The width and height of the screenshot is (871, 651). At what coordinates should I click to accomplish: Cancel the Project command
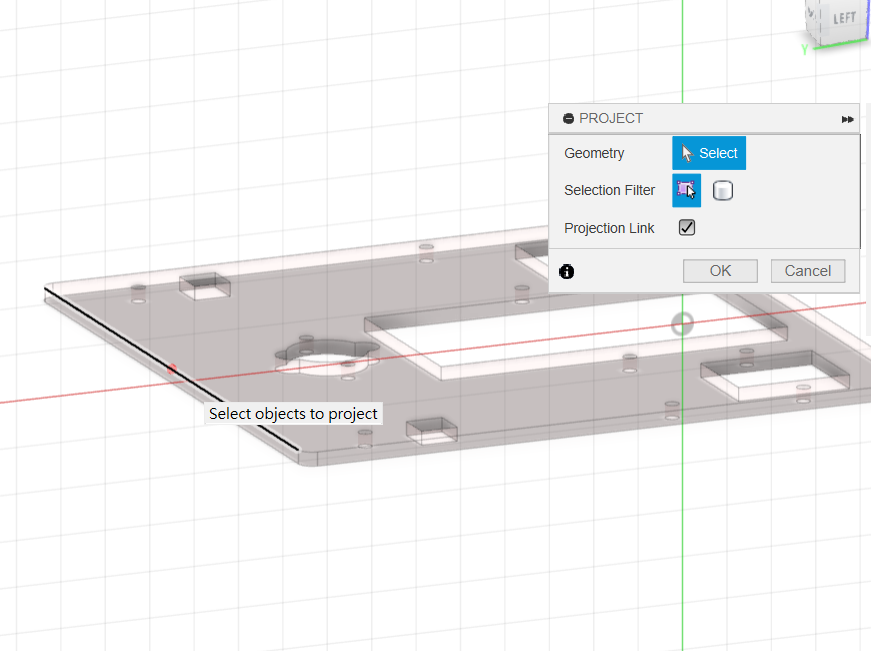[x=807, y=271]
